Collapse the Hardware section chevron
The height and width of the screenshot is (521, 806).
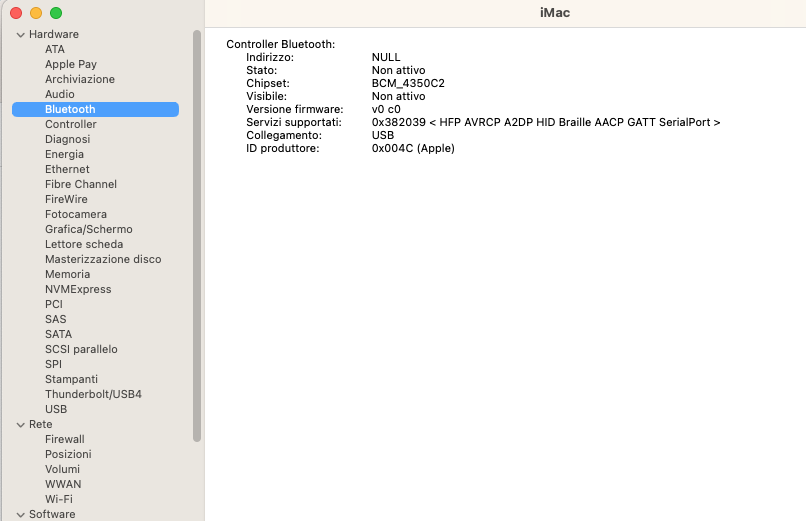point(21,35)
